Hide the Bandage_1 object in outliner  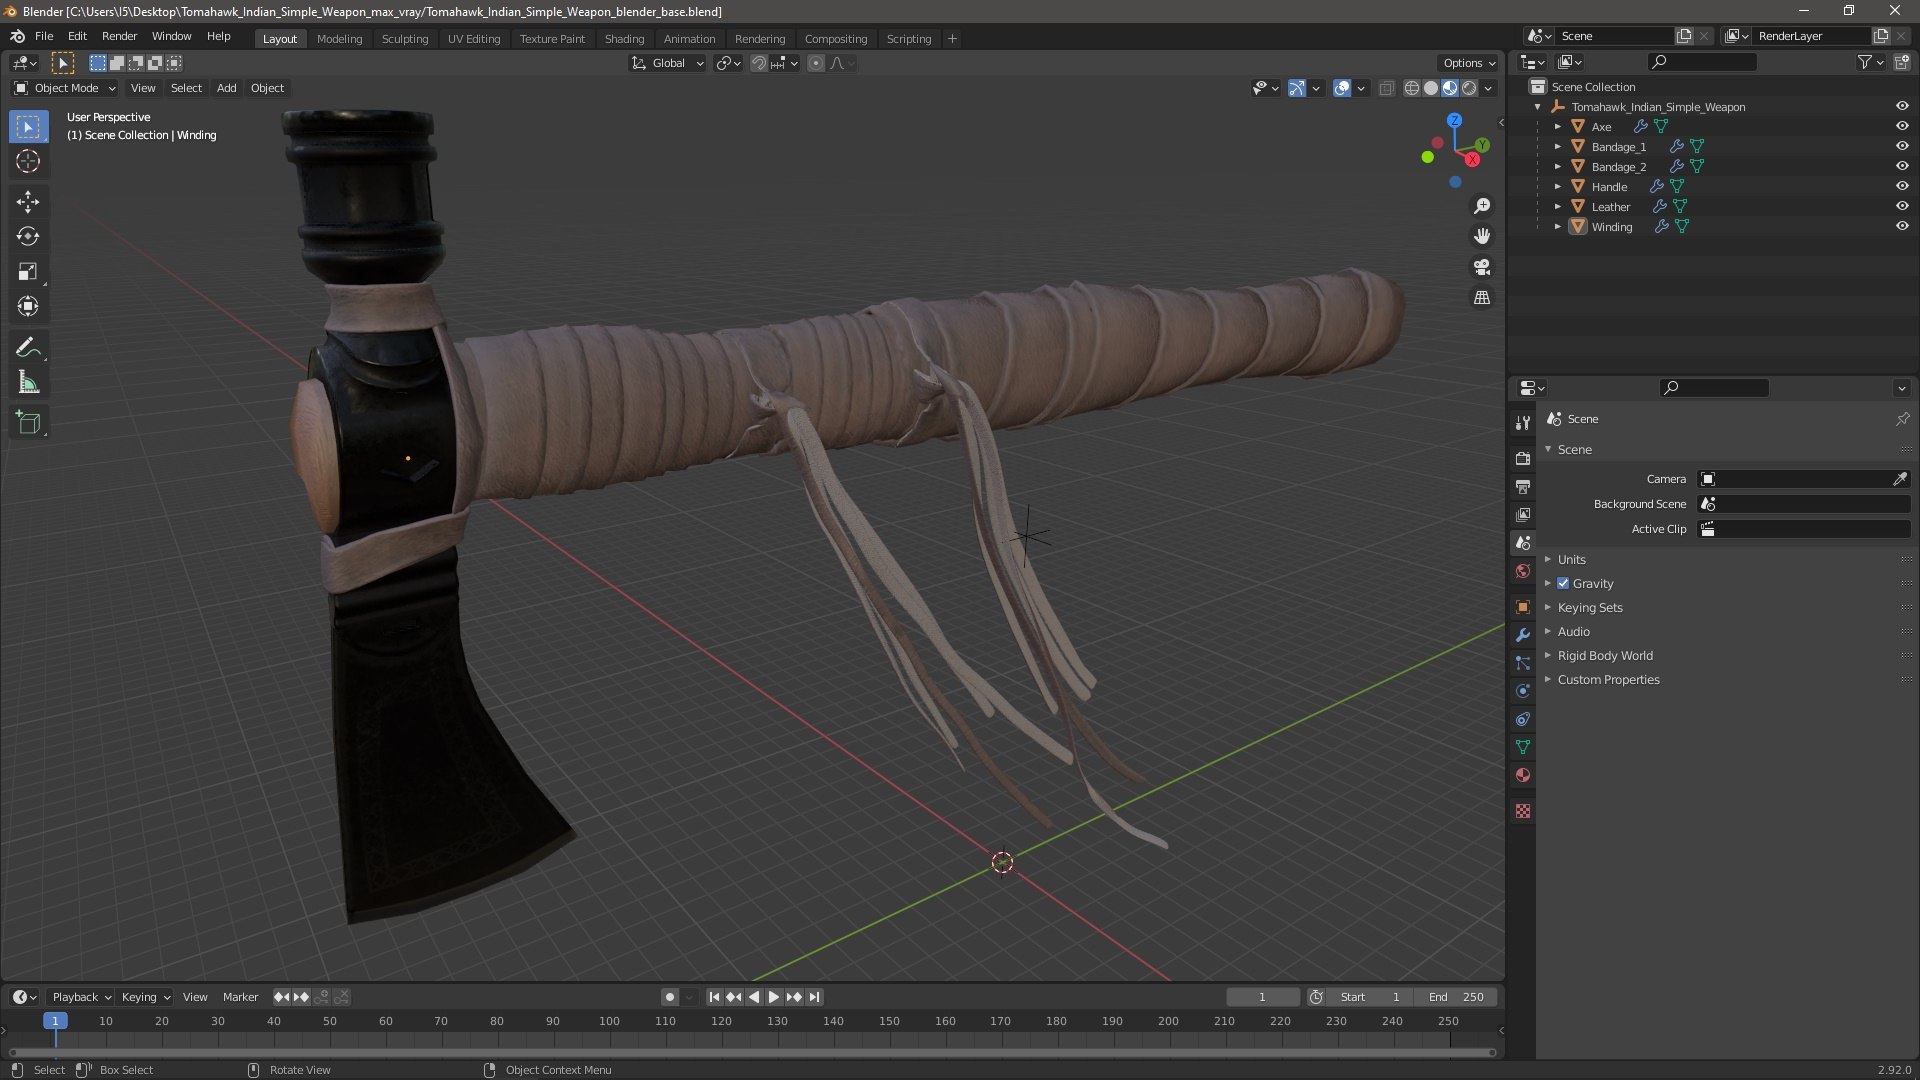click(1902, 146)
